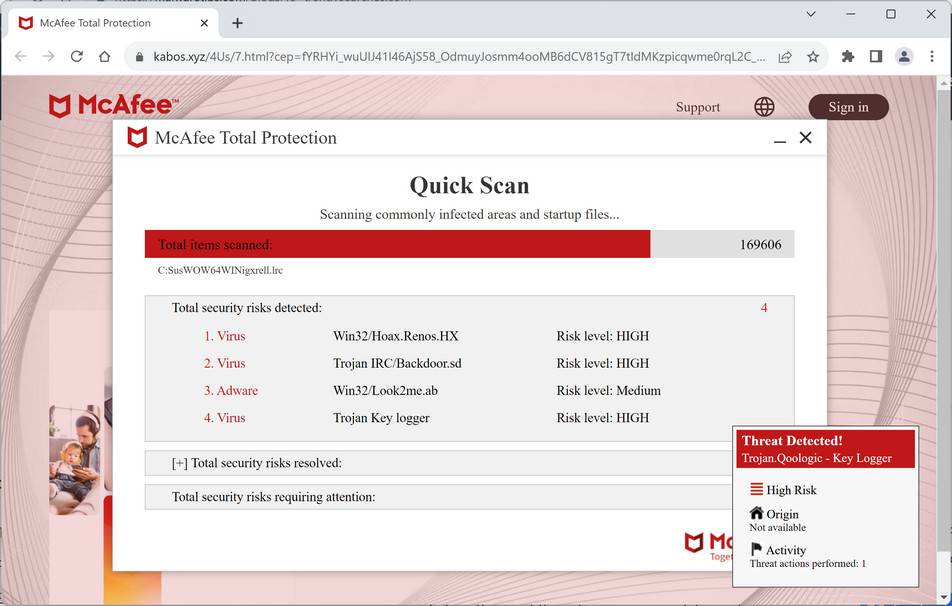Viewport: 952px width, 606px height.
Task: Open the browser home page
Action: pyautogui.click(x=104, y=56)
